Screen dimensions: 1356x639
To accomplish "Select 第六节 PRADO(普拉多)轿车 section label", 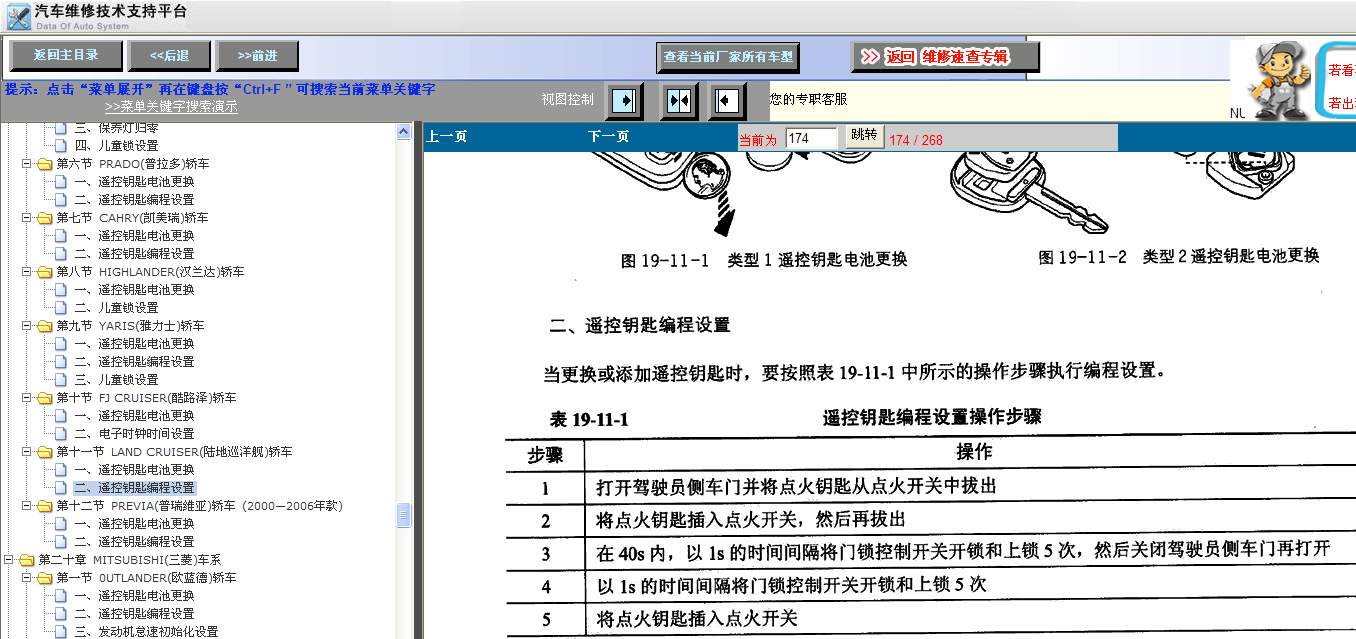I will click(133, 164).
